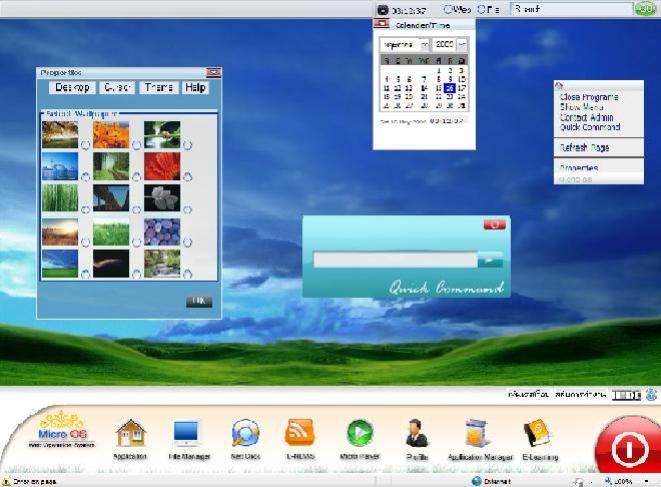The image size is (661, 487).
Task: Click the green frog wallpaper thumbnail
Action: (162, 135)
